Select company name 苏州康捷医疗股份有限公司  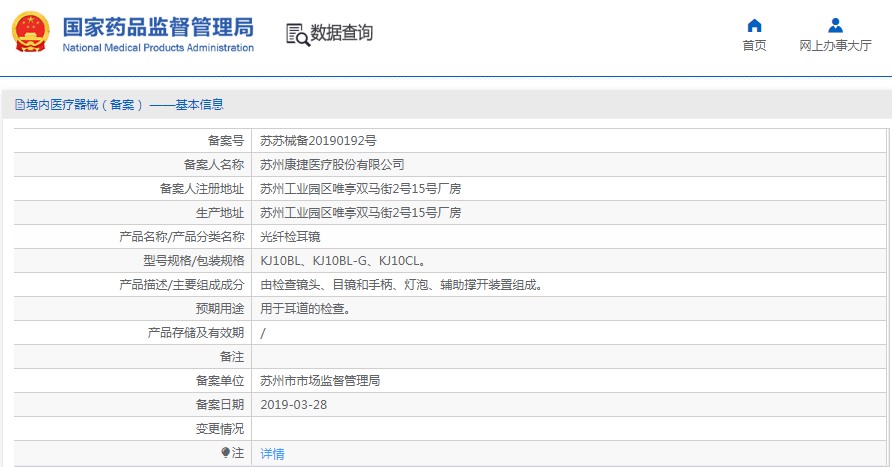point(332,164)
